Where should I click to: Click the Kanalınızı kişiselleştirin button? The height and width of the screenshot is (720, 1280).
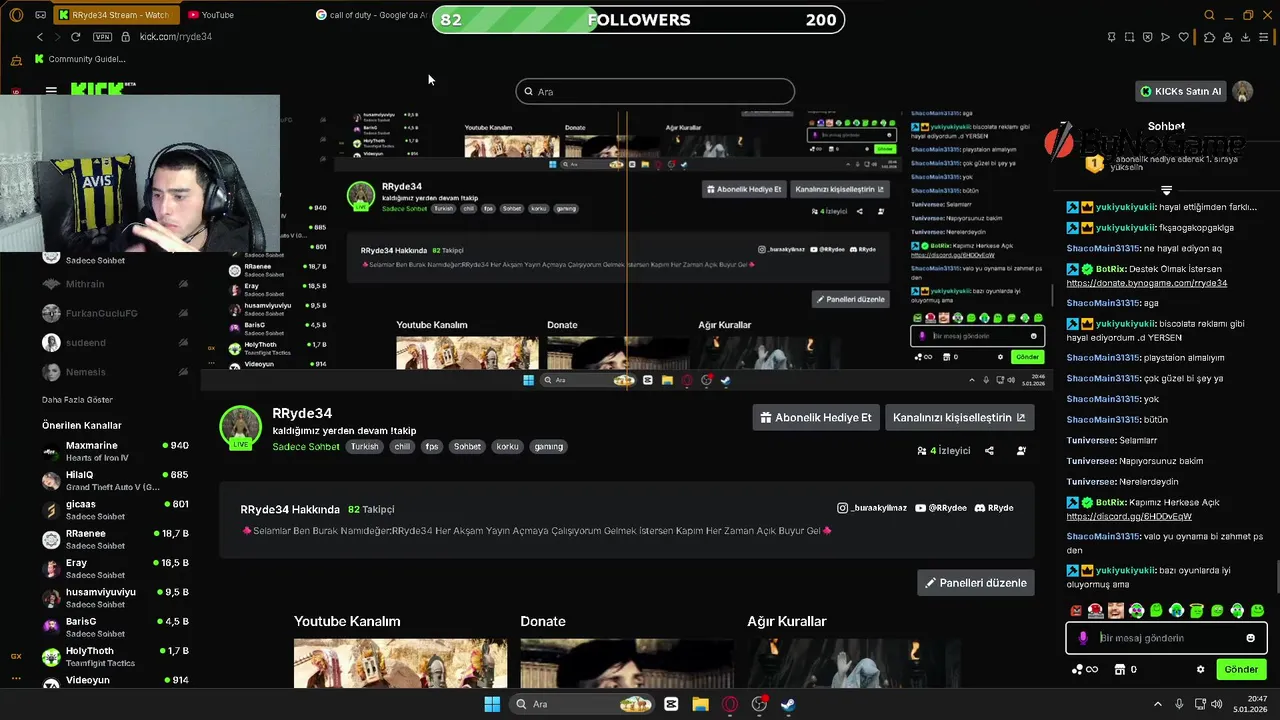959,418
